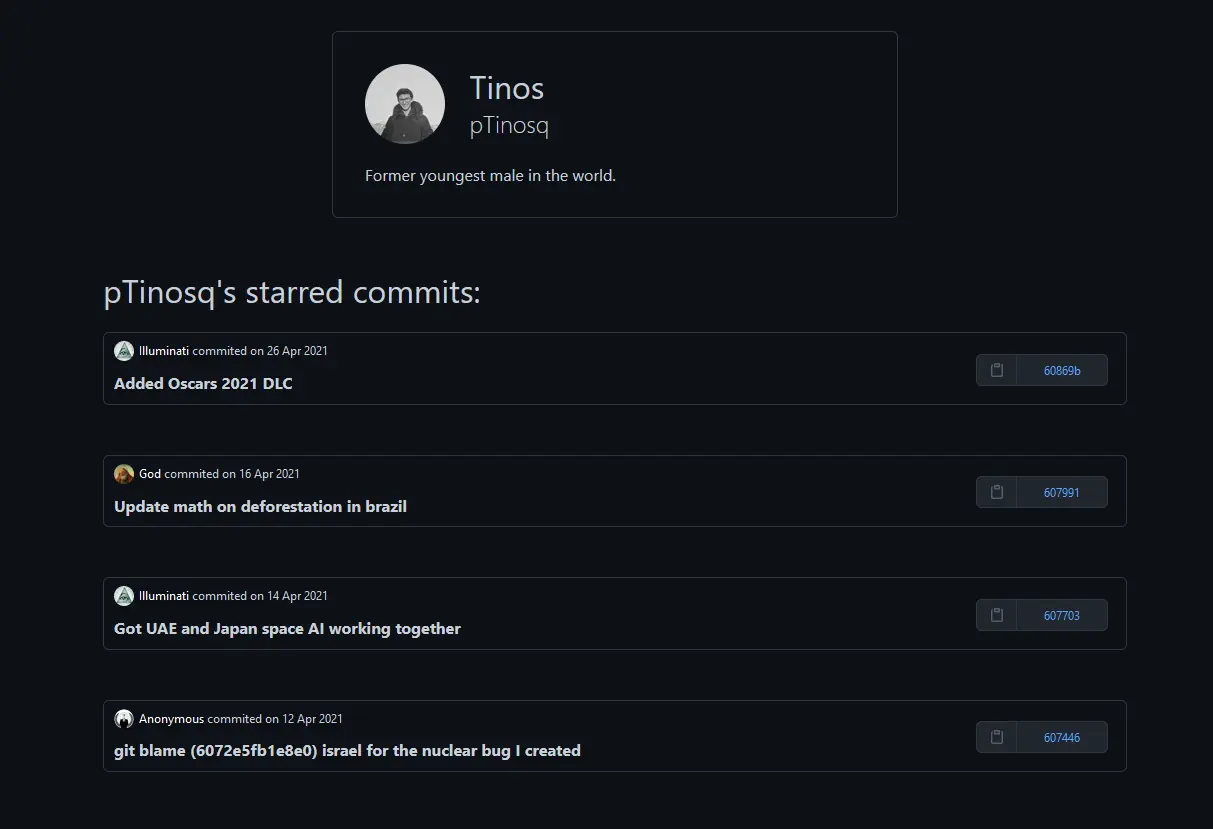This screenshot has height=829, width=1213.
Task: Click the 'Got UAE and Japan space AI' commit title
Action: 287,628
